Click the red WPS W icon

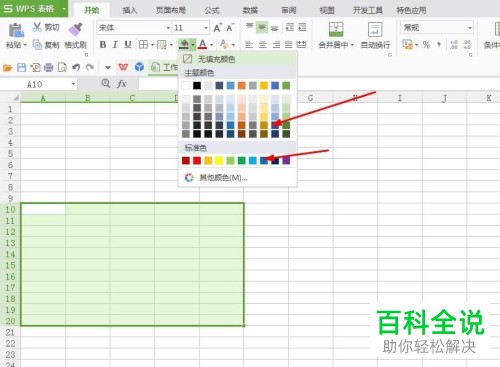[123, 67]
